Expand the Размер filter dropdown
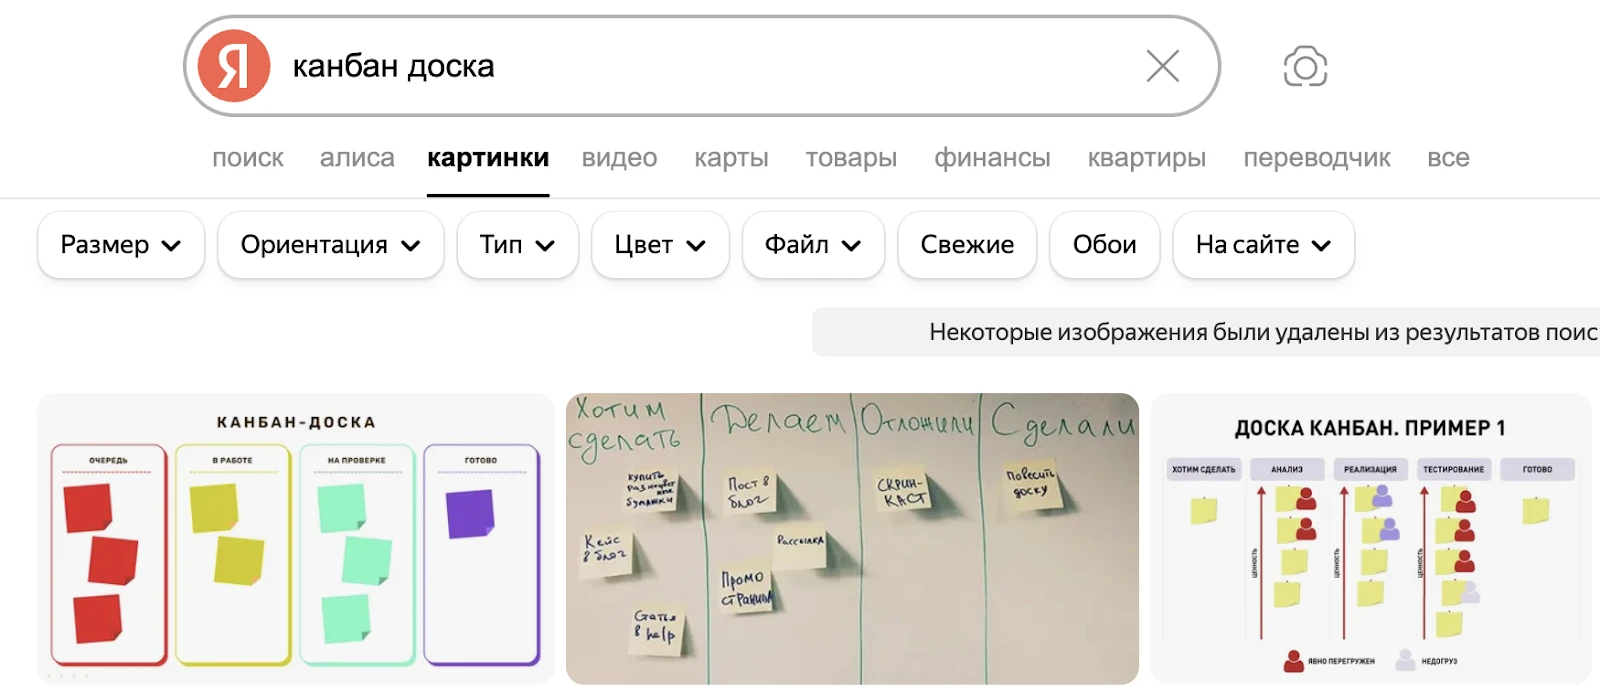Screen dimensions: 1600x693 pos(121,245)
